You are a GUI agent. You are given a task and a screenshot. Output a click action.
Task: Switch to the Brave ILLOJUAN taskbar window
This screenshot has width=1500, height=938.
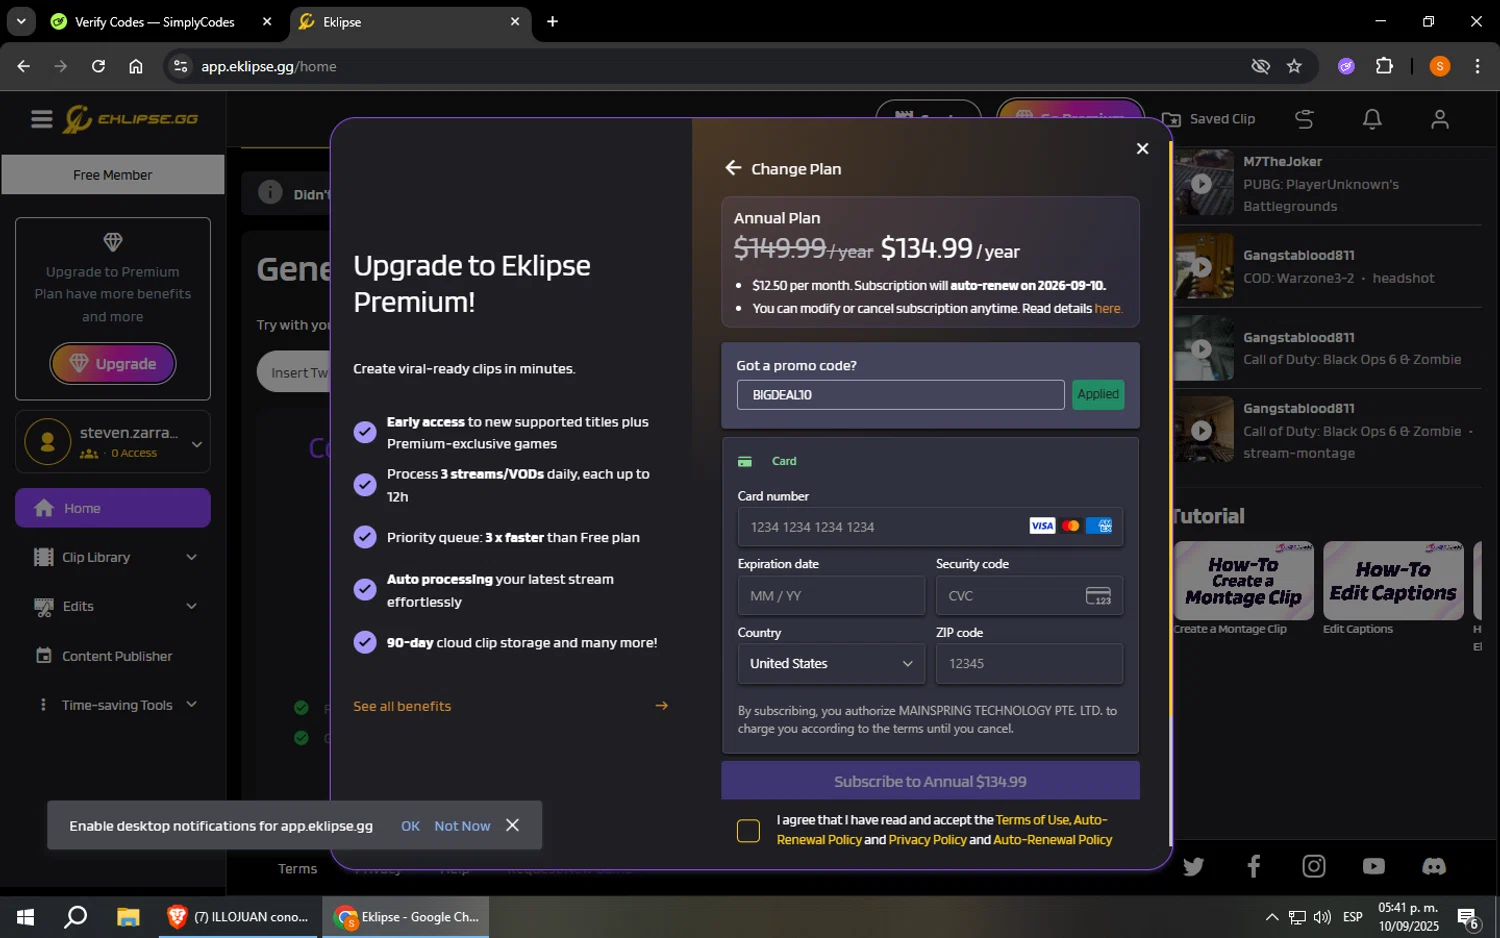pos(238,917)
